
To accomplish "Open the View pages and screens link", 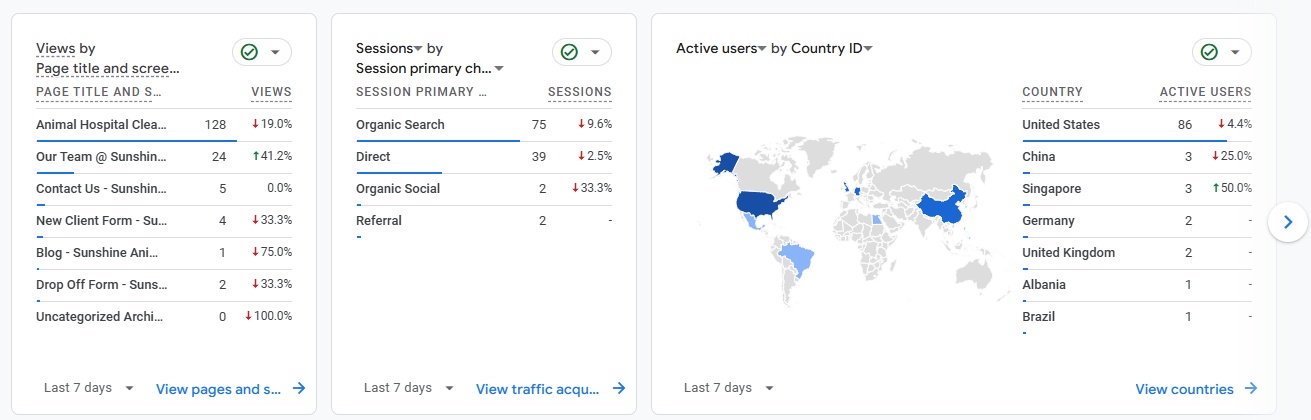I will tap(219, 389).
